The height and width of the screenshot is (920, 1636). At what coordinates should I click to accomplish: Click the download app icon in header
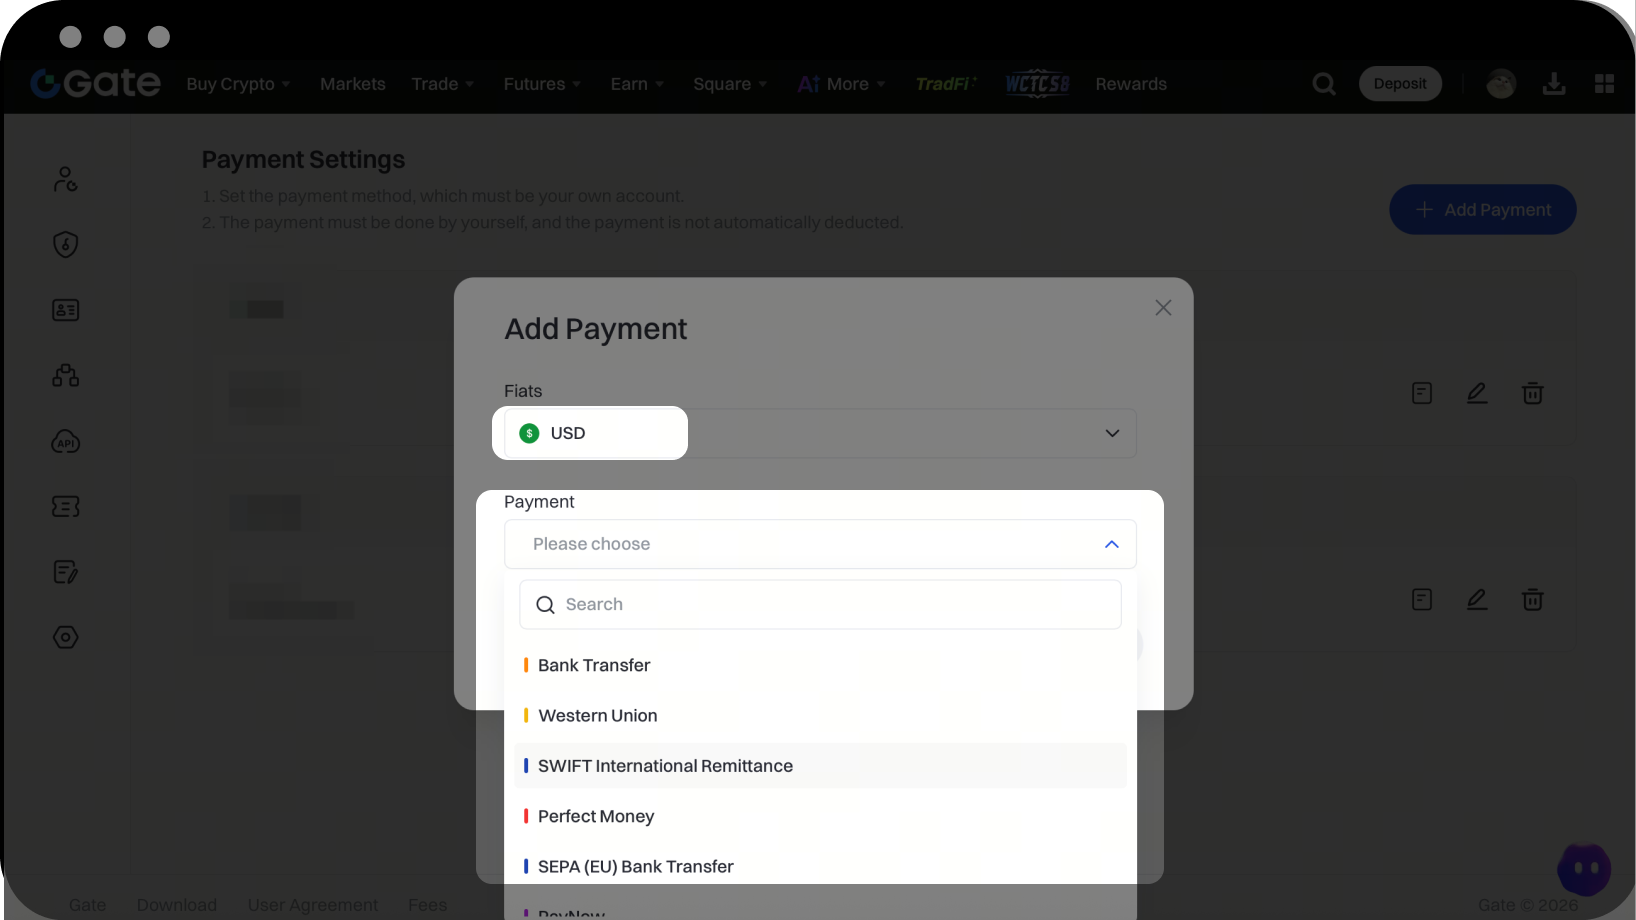(x=1554, y=84)
